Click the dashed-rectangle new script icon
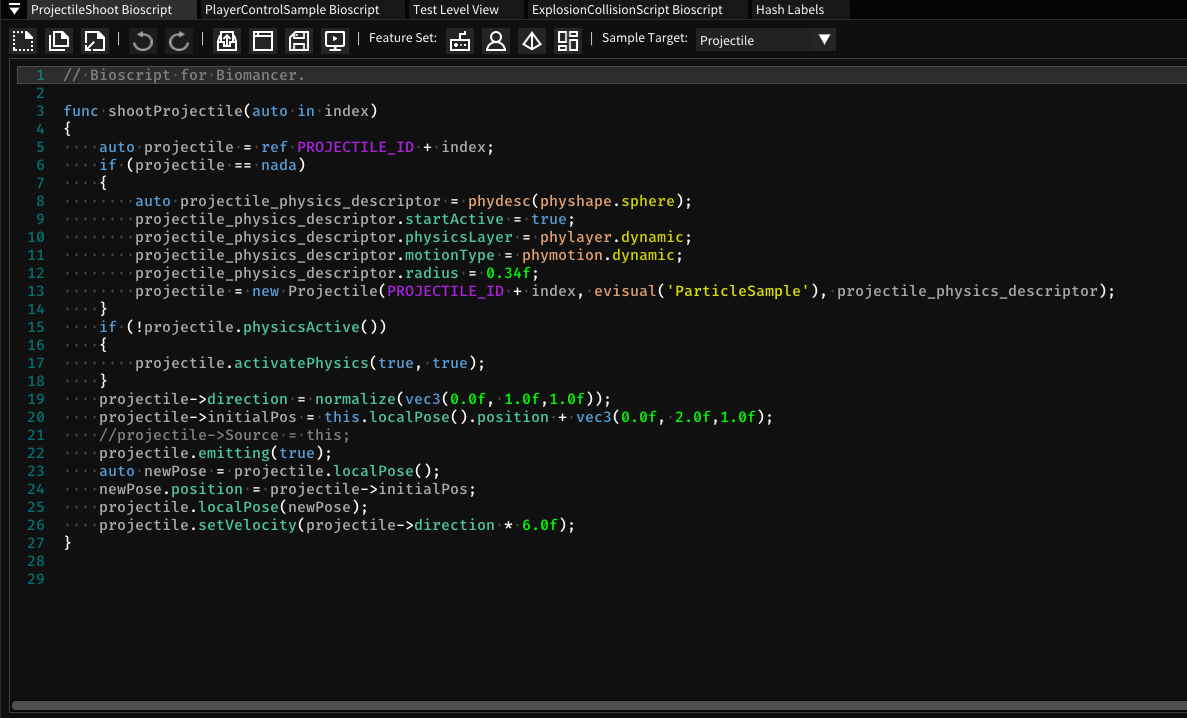1187x718 pixels. coord(23,40)
